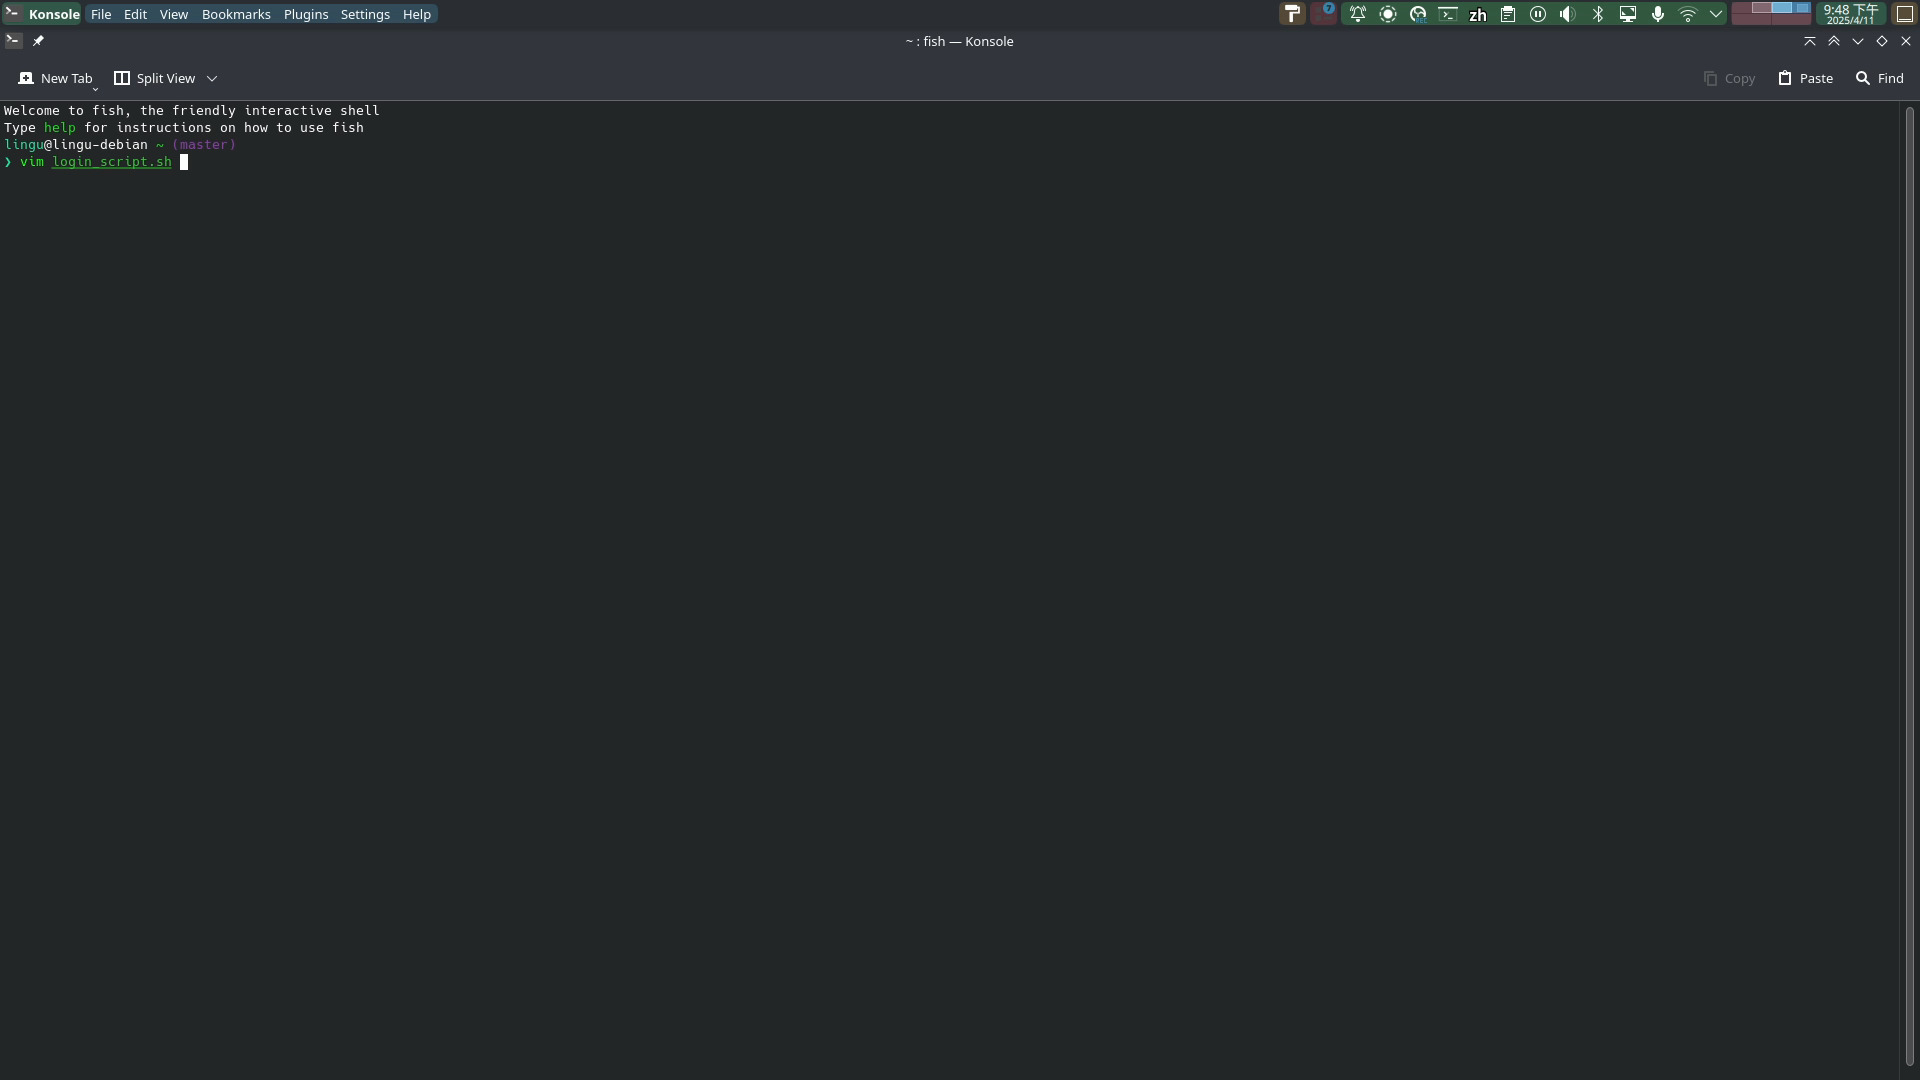Open the Bluetooth tray icon
Viewport: 1920px width, 1080px height.
click(x=1598, y=14)
